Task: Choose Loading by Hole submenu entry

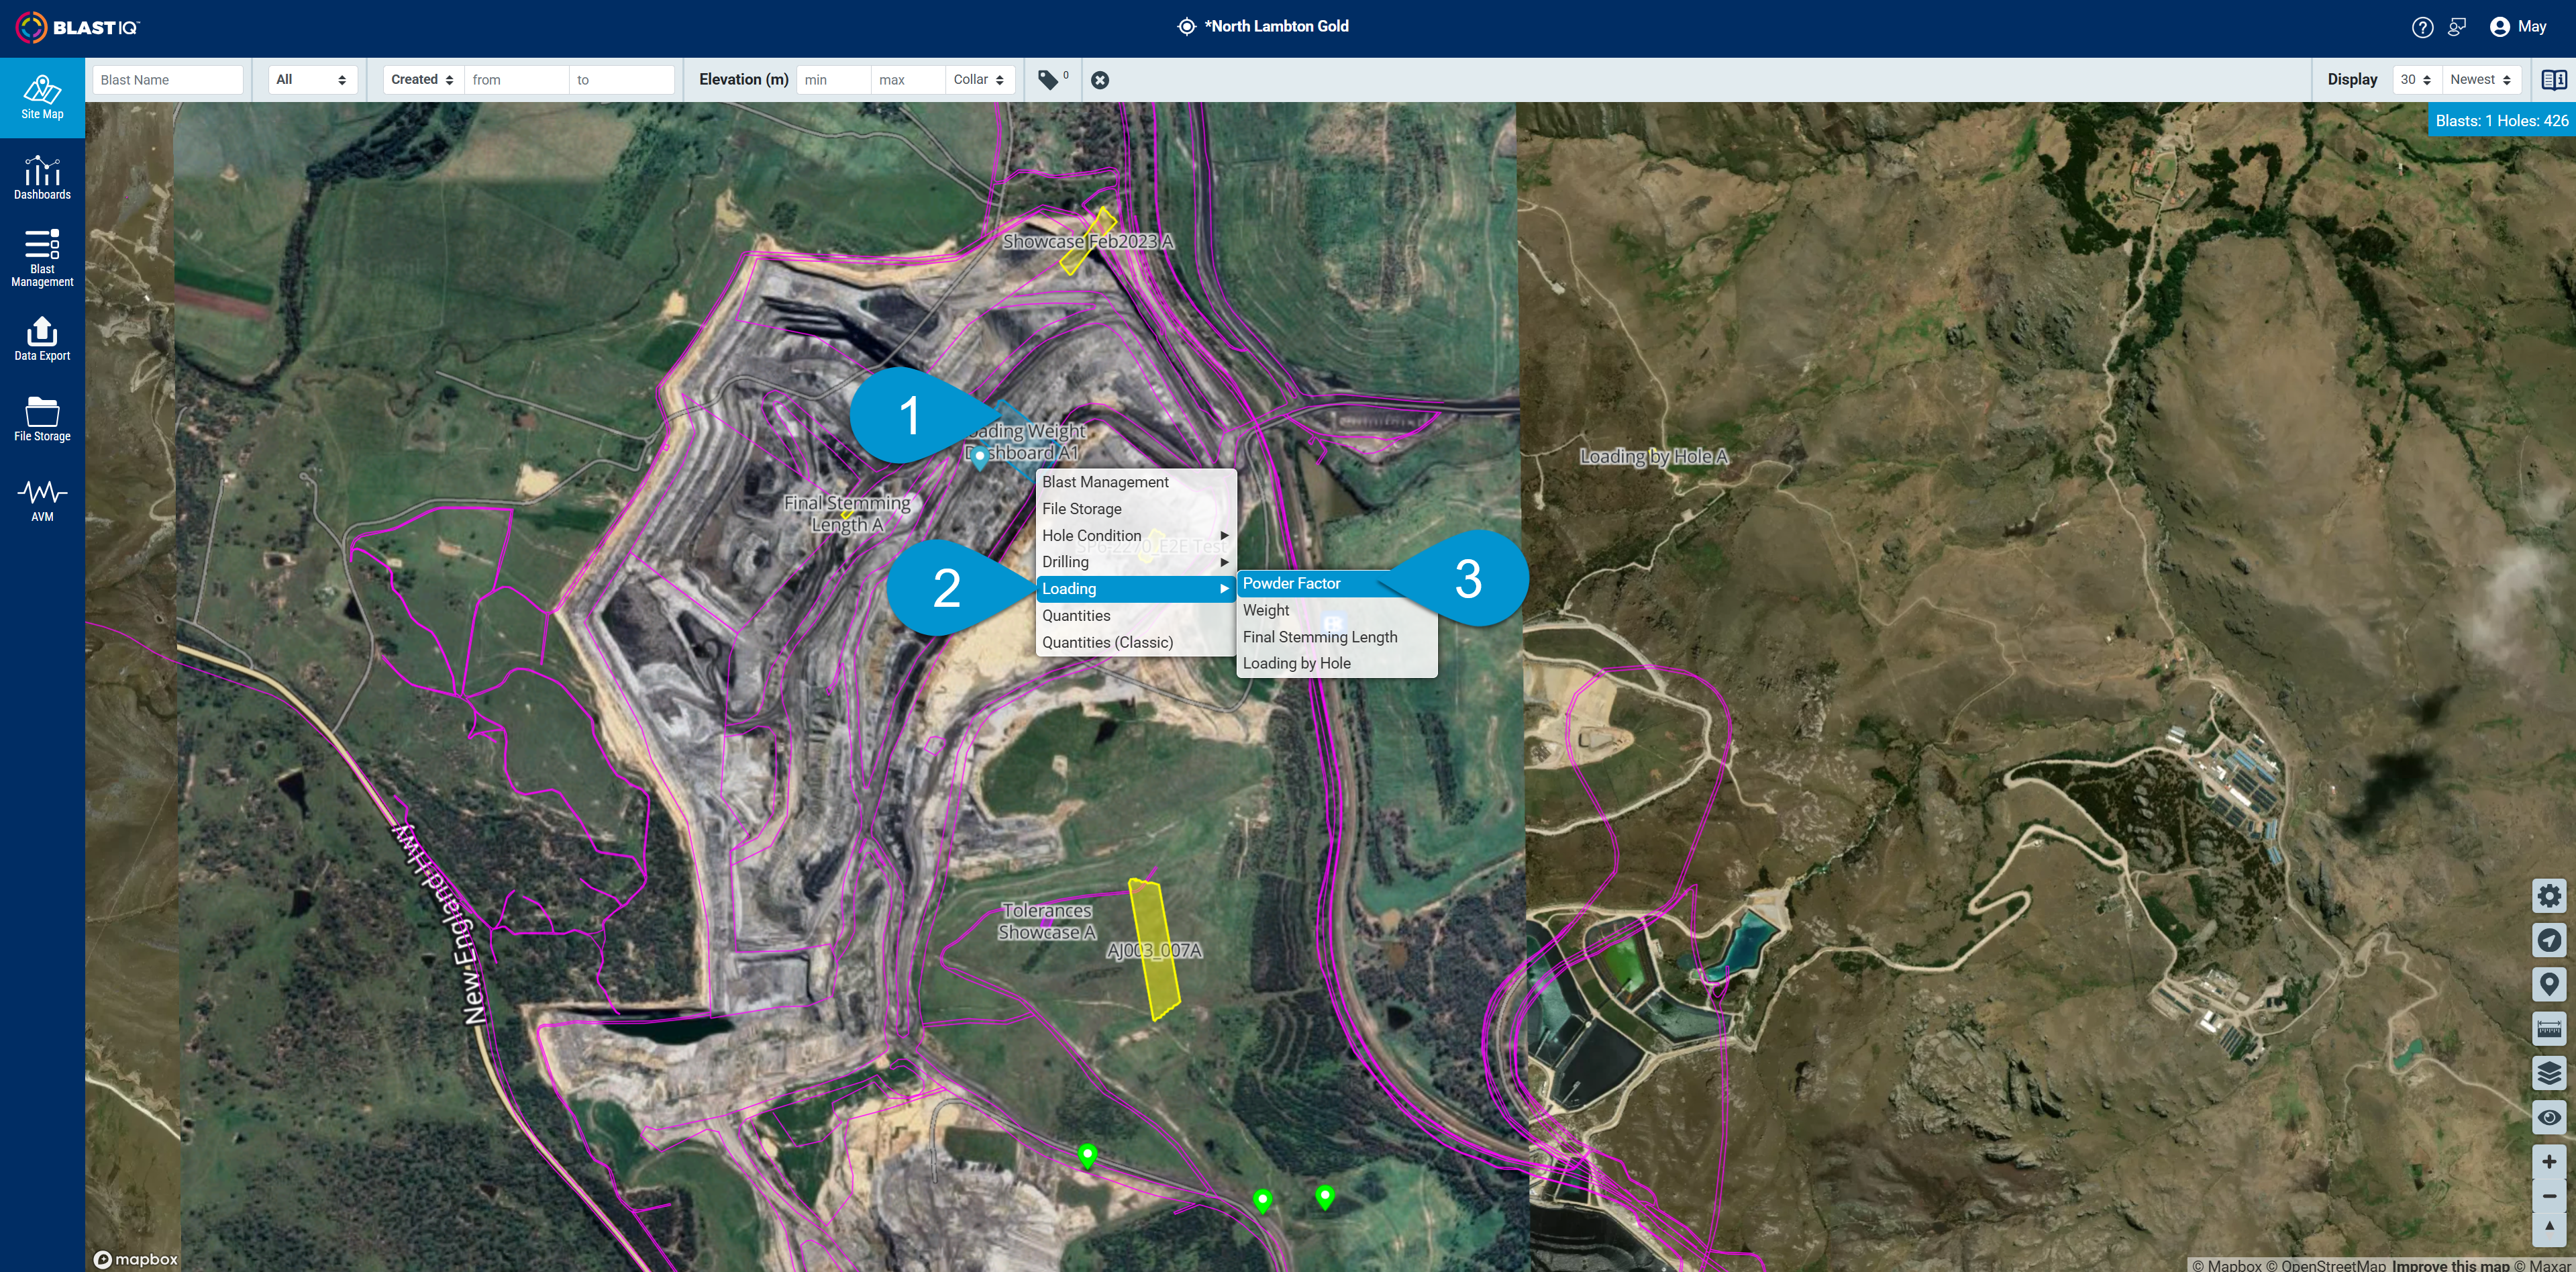Action: [x=1337, y=663]
